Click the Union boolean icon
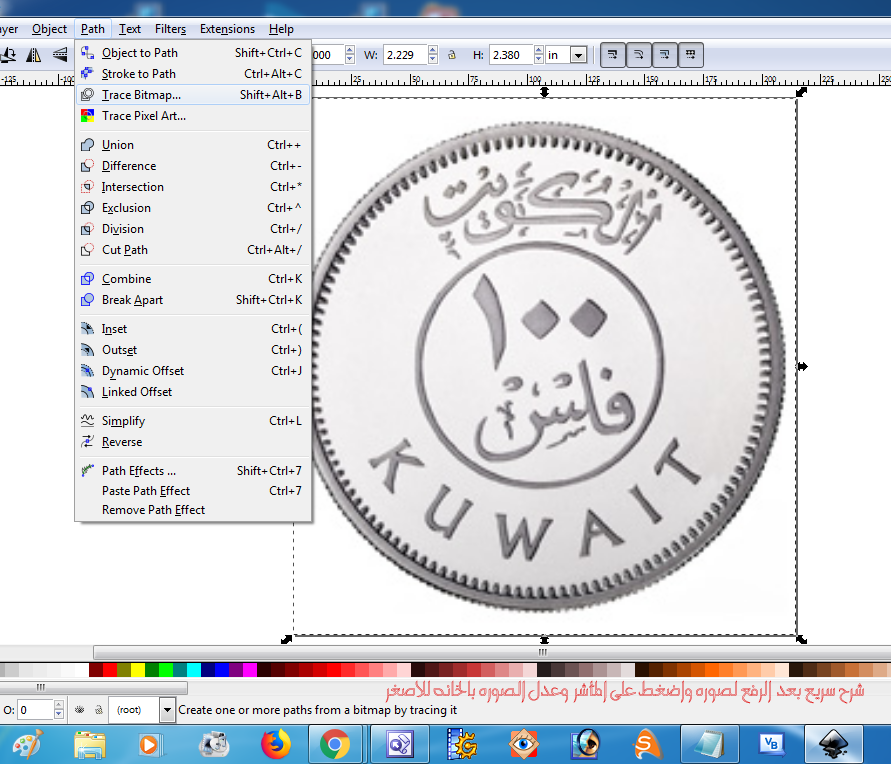This screenshot has height=764, width=891. [88, 145]
